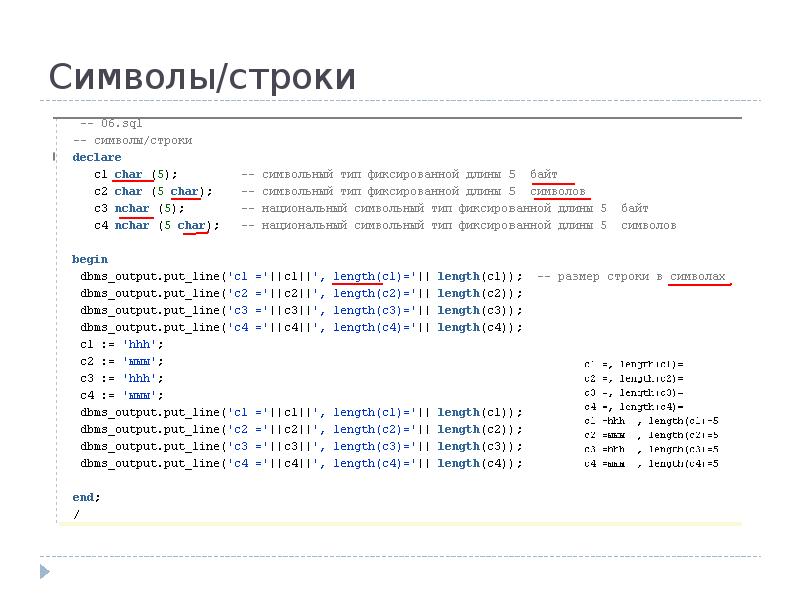Click the underlined 'символах' in the size comment
The image size is (800, 600).
tap(697, 276)
